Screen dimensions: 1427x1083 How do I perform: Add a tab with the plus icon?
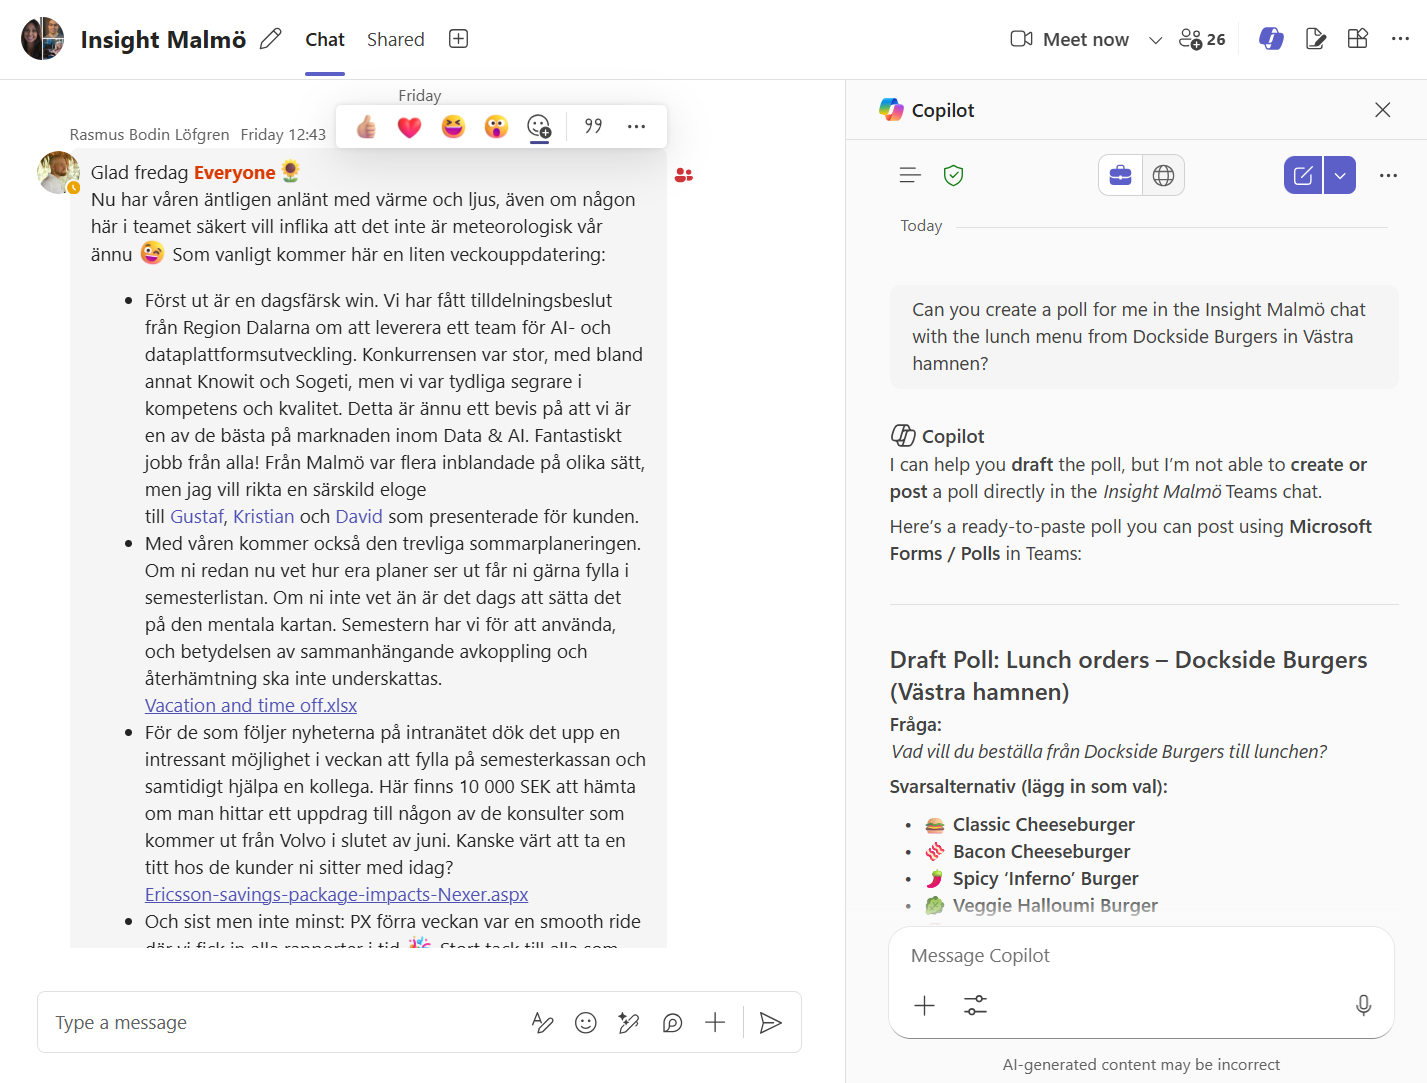click(x=458, y=39)
